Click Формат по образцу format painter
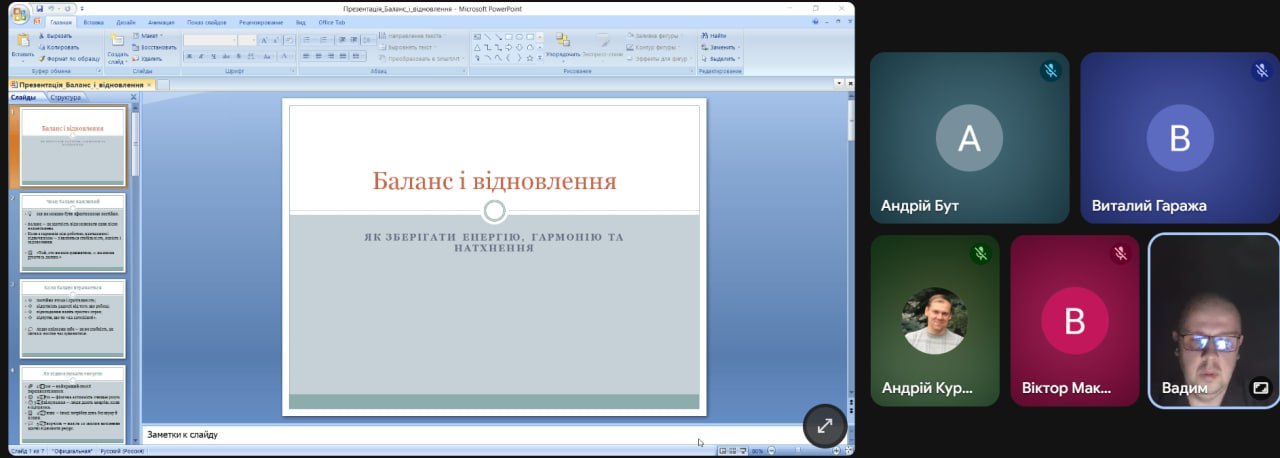The image size is (1280, 458). (69, 59)
